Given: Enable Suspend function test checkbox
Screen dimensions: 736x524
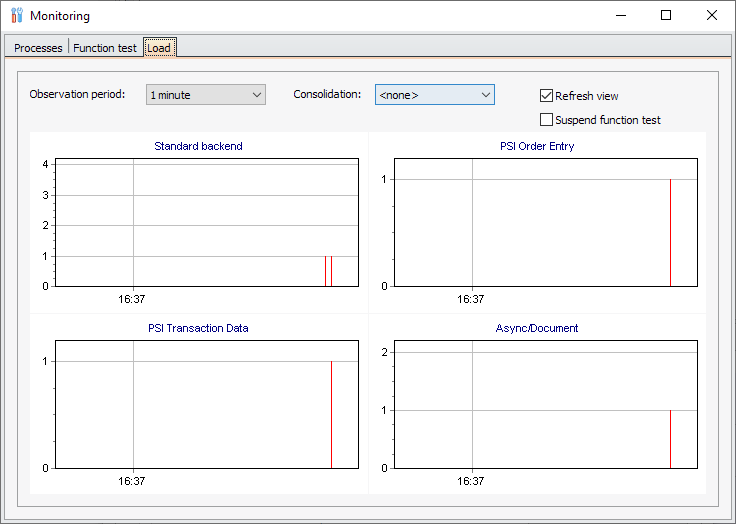Looking at the screenshot, I should point(547,120).
